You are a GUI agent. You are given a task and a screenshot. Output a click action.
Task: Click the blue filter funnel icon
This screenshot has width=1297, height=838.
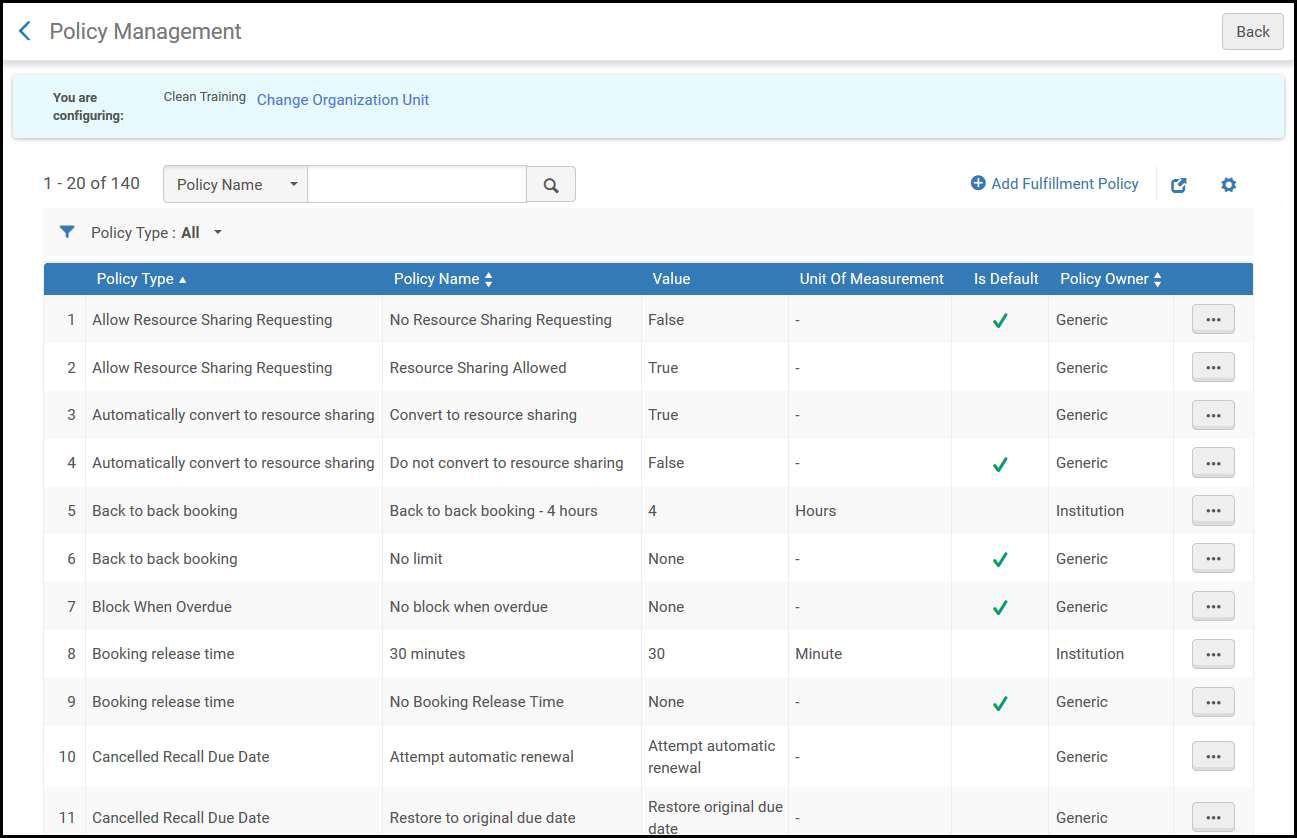tap(67, 232)
